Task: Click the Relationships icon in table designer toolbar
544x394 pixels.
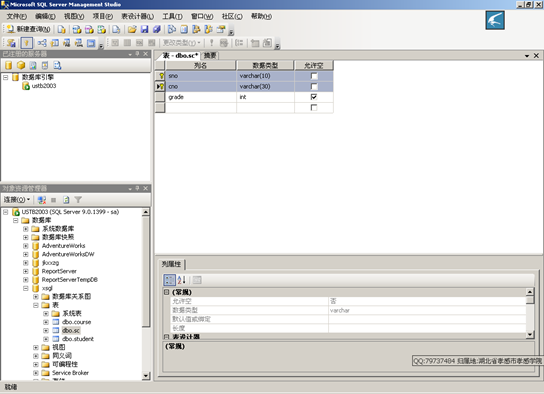Action: (42, 43)
